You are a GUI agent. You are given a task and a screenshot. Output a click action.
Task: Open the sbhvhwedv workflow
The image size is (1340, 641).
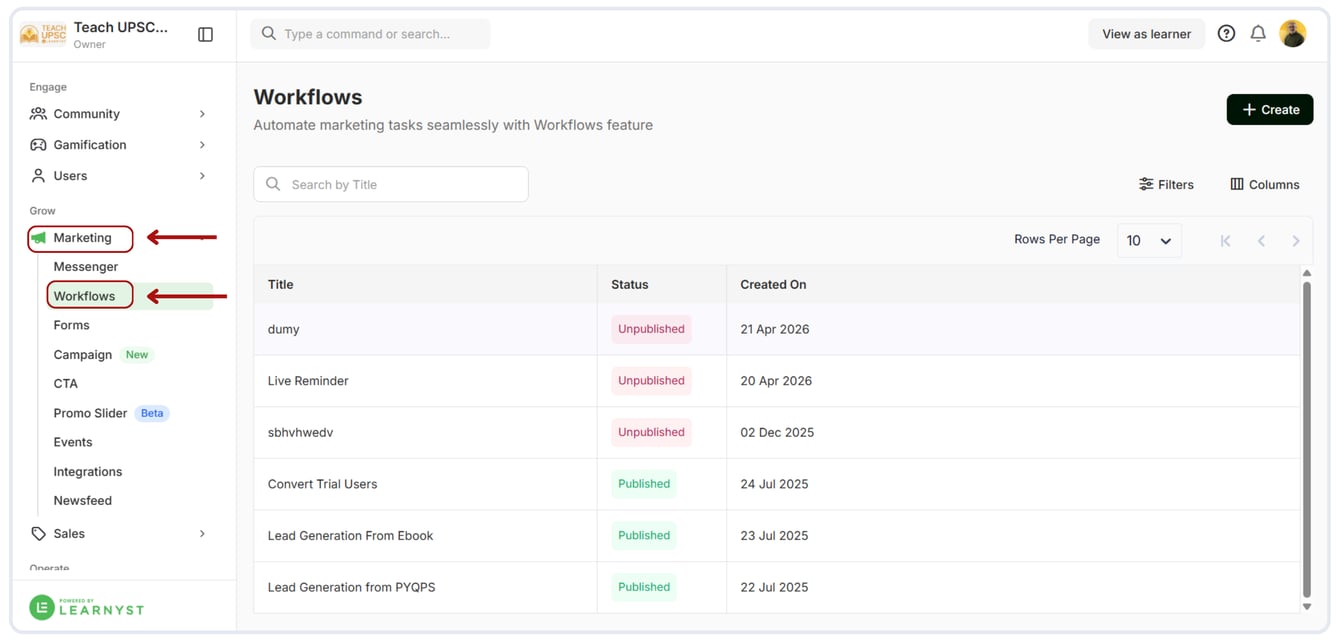pos(300,433)
